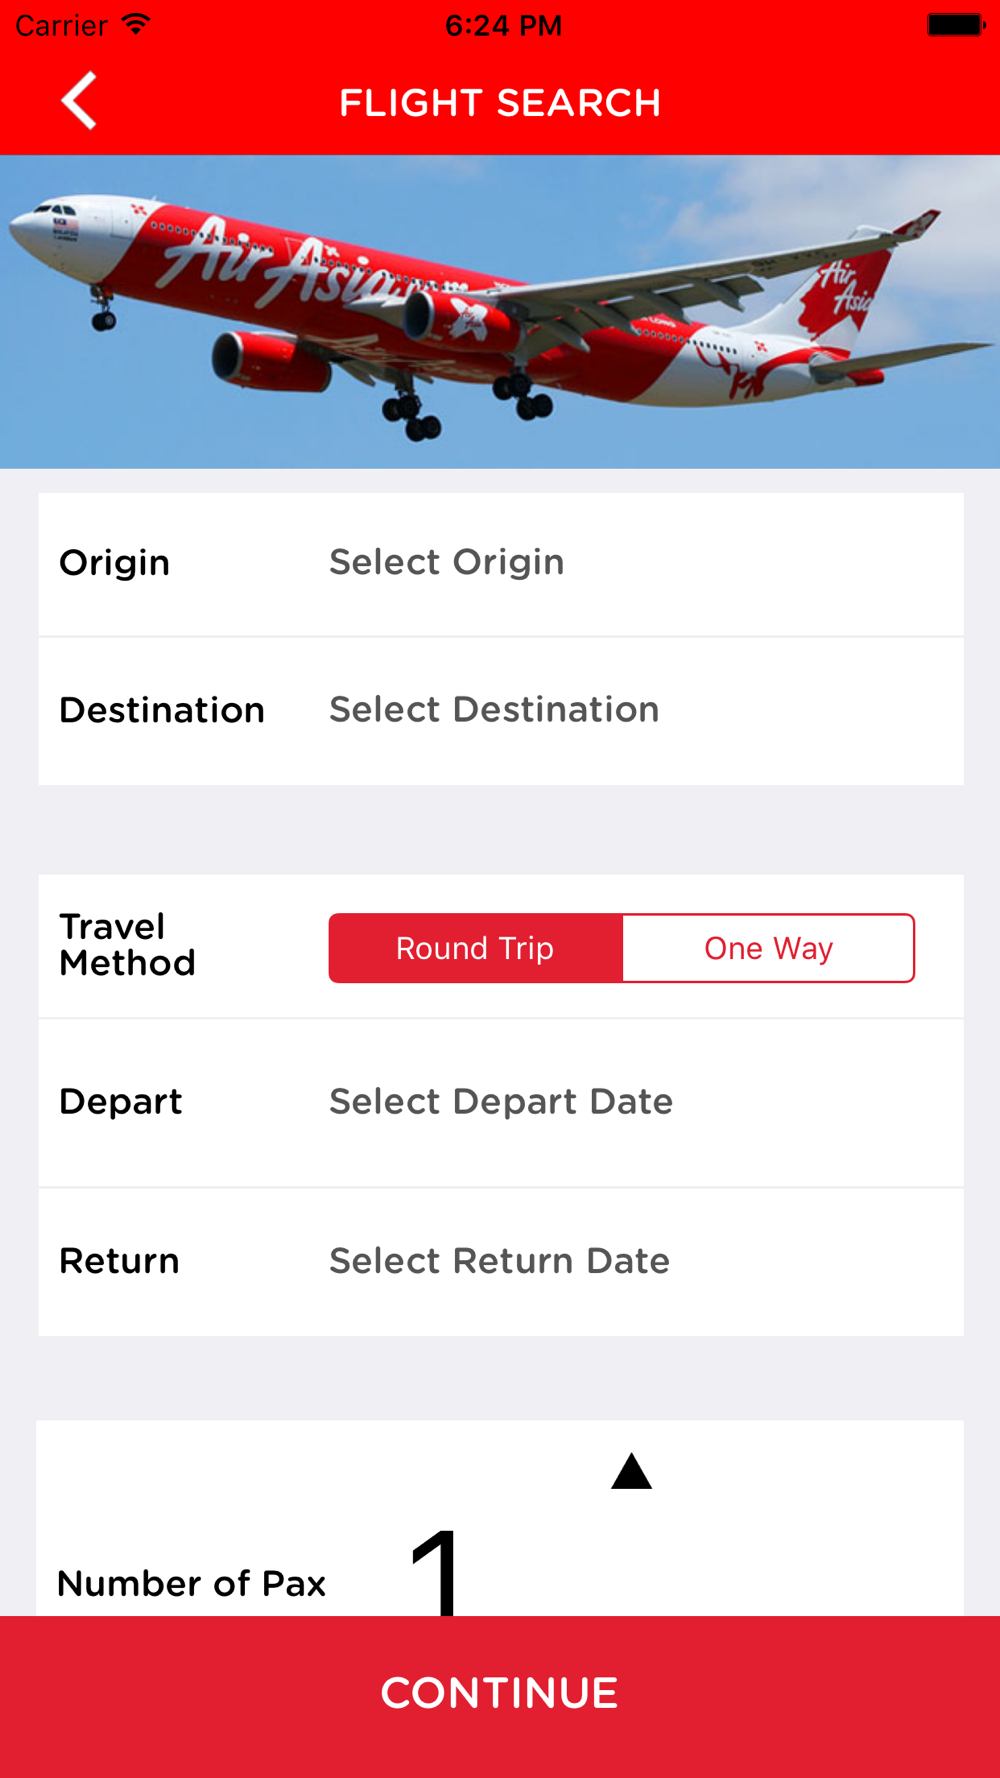Tap the back arrow icon
This screenshot has height=1778, width=1000.
click(79, 100)
